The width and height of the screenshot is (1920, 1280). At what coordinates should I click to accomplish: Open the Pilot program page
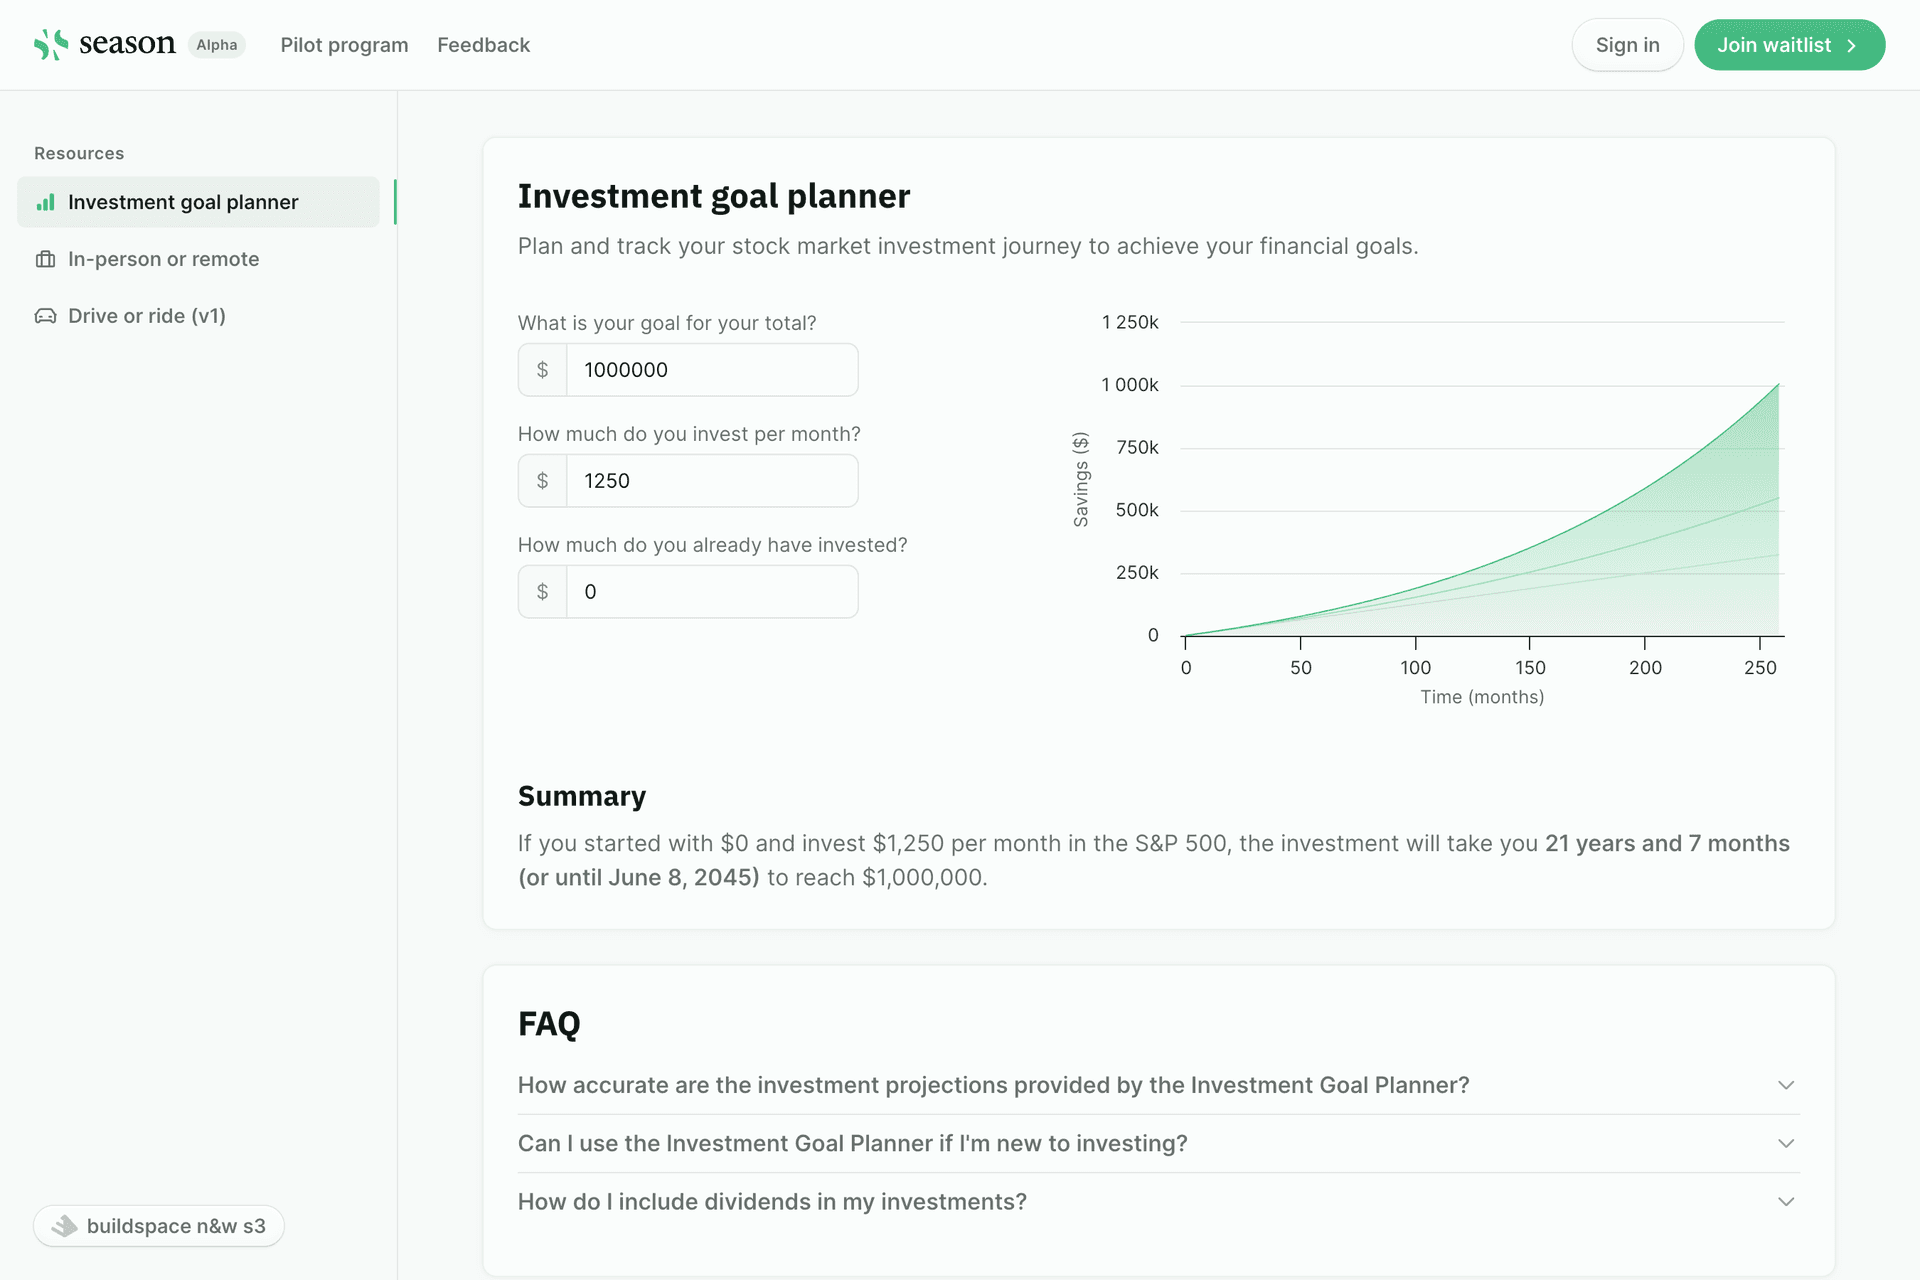tap(344, 45)
